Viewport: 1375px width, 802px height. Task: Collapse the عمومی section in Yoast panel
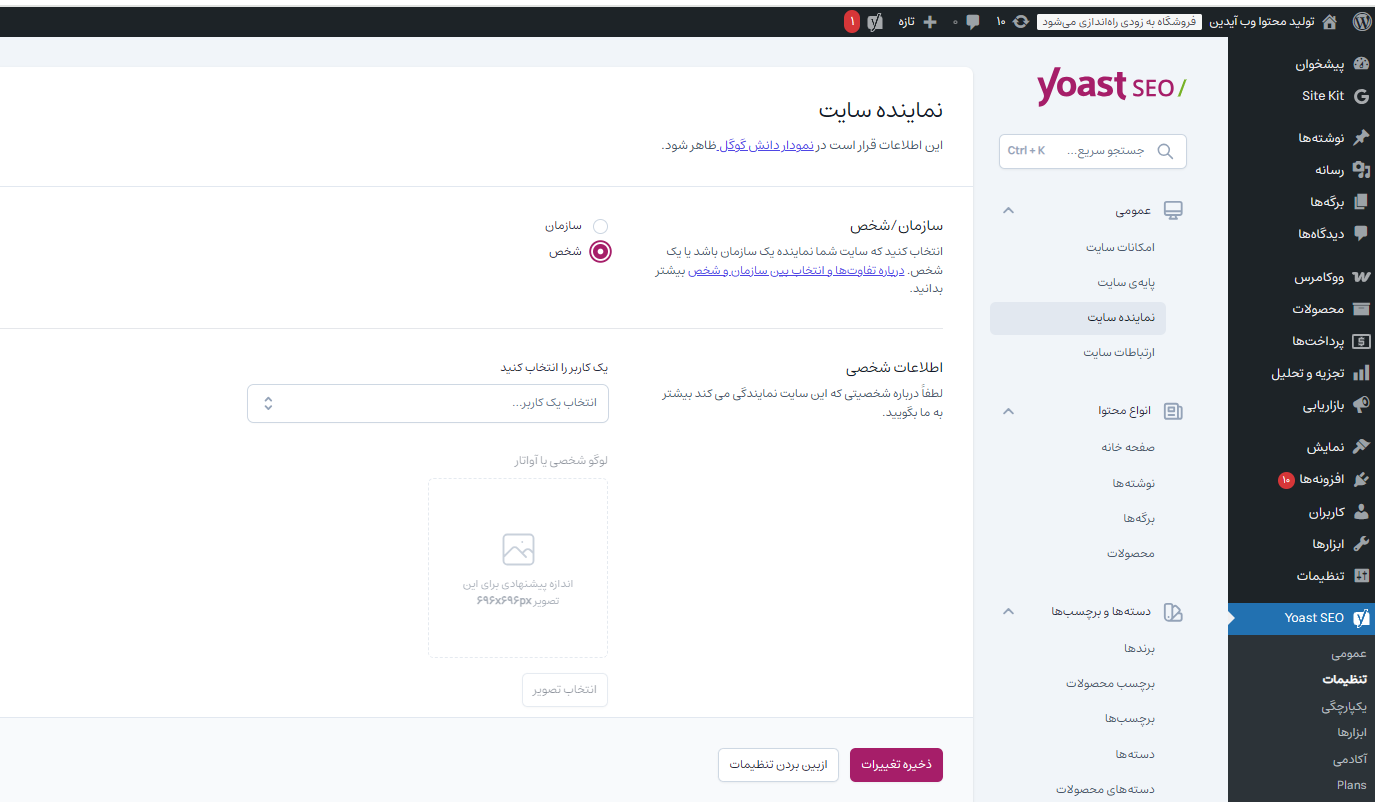[1008, 210]
